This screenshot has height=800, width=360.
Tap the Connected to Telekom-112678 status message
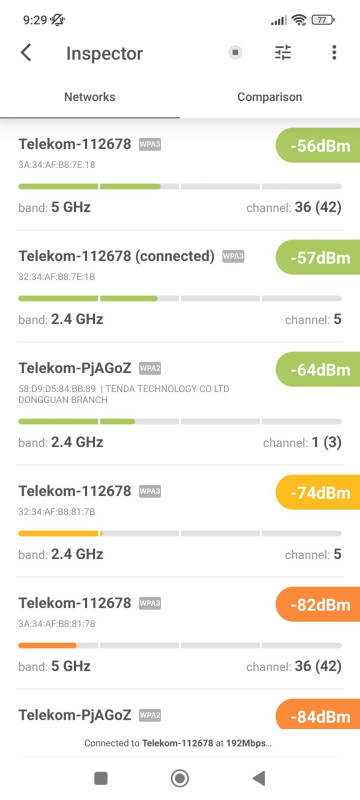point(178,743)
